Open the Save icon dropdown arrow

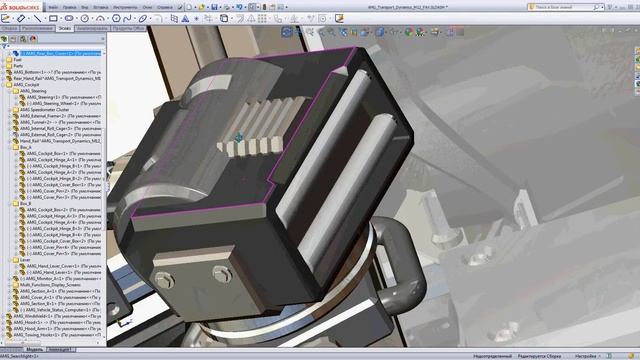[x=220, y=7]
